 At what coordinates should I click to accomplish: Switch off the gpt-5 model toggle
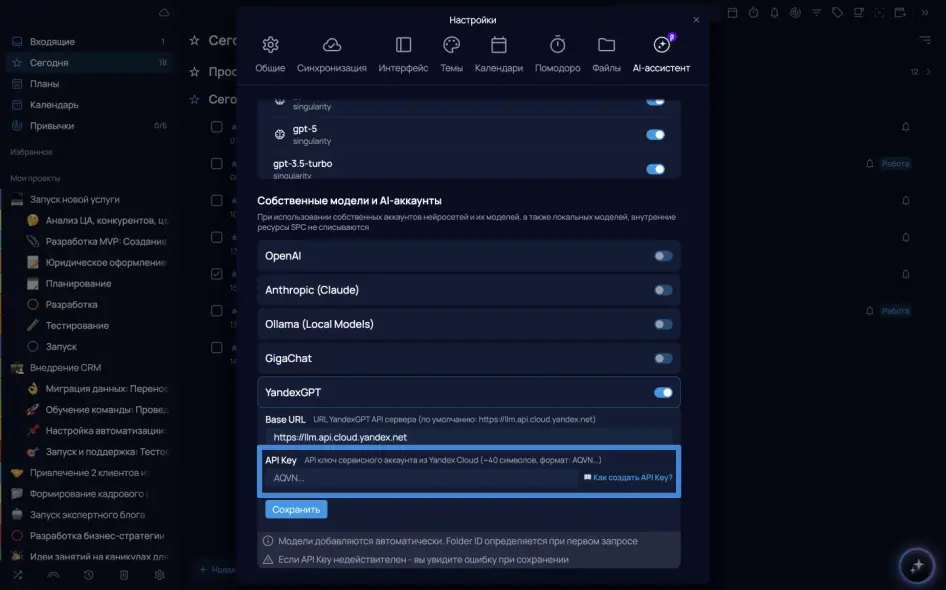click(655, 135)
